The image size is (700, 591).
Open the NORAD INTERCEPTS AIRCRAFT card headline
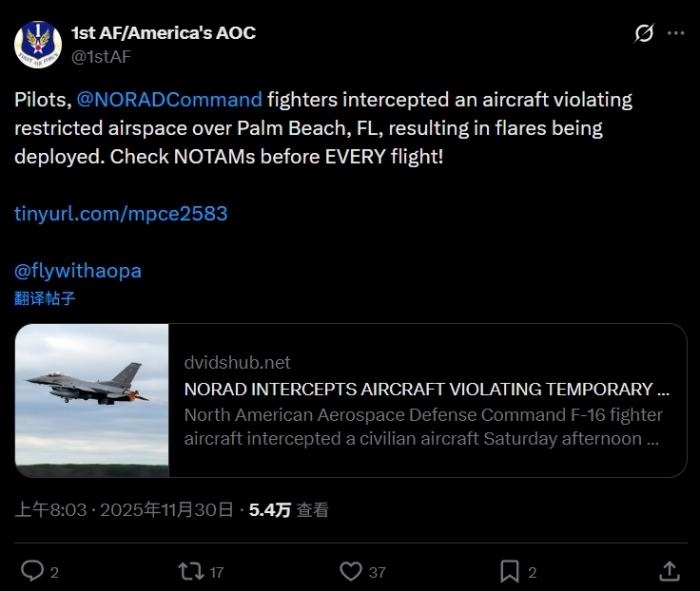click(x=427, y=389)
